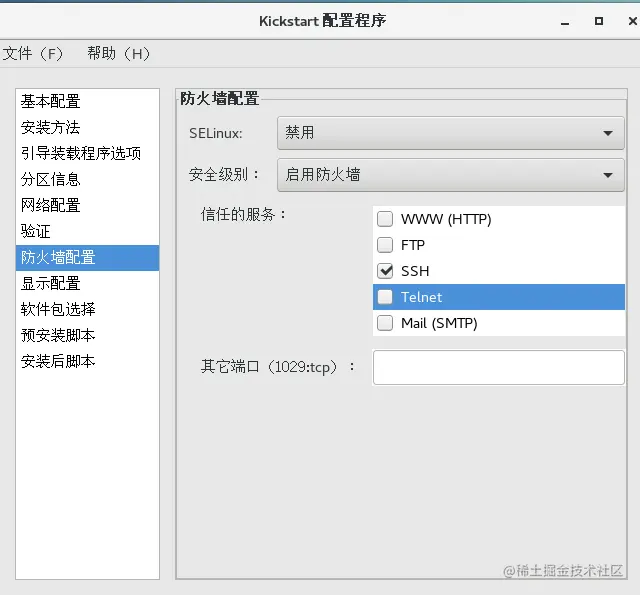Open 引导装载程序选项 section
This screenshot has width=640, height=595.
pyautogui.click(x=87, y=153)
